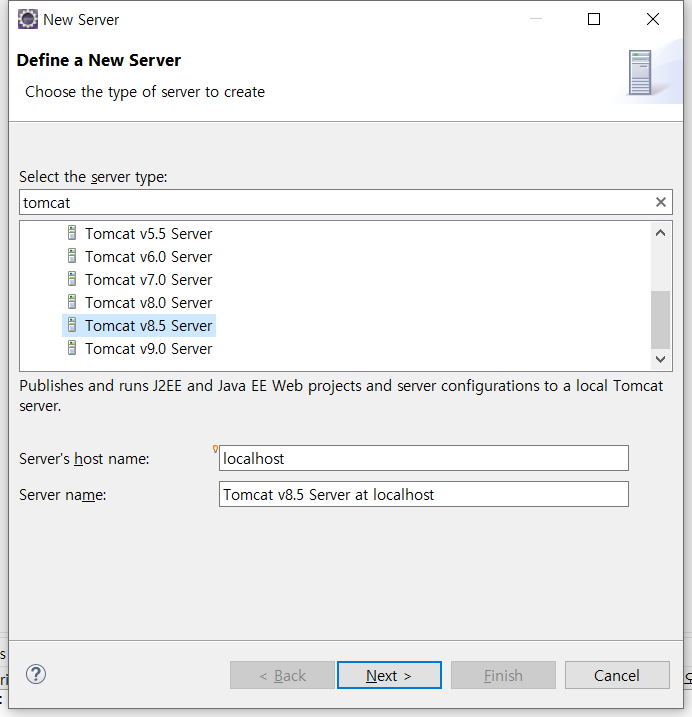Click the Tomcat v7.0 Server icon

[72, 278]
